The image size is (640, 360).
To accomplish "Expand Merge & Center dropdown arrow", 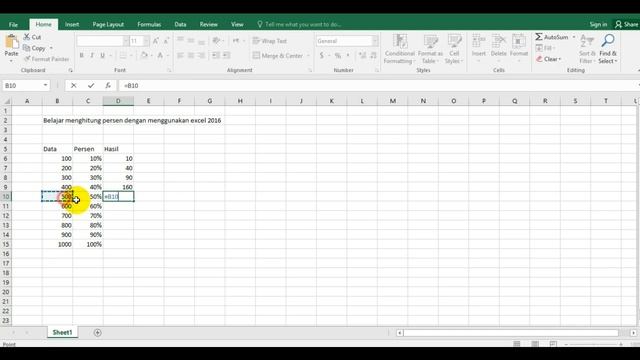I will pos(309,56).
